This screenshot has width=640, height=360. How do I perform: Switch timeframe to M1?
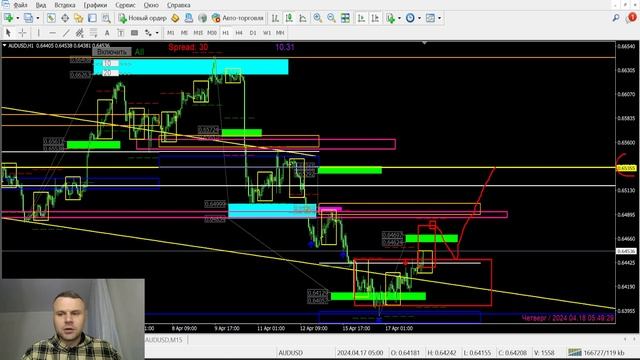(x=171, y=33)
